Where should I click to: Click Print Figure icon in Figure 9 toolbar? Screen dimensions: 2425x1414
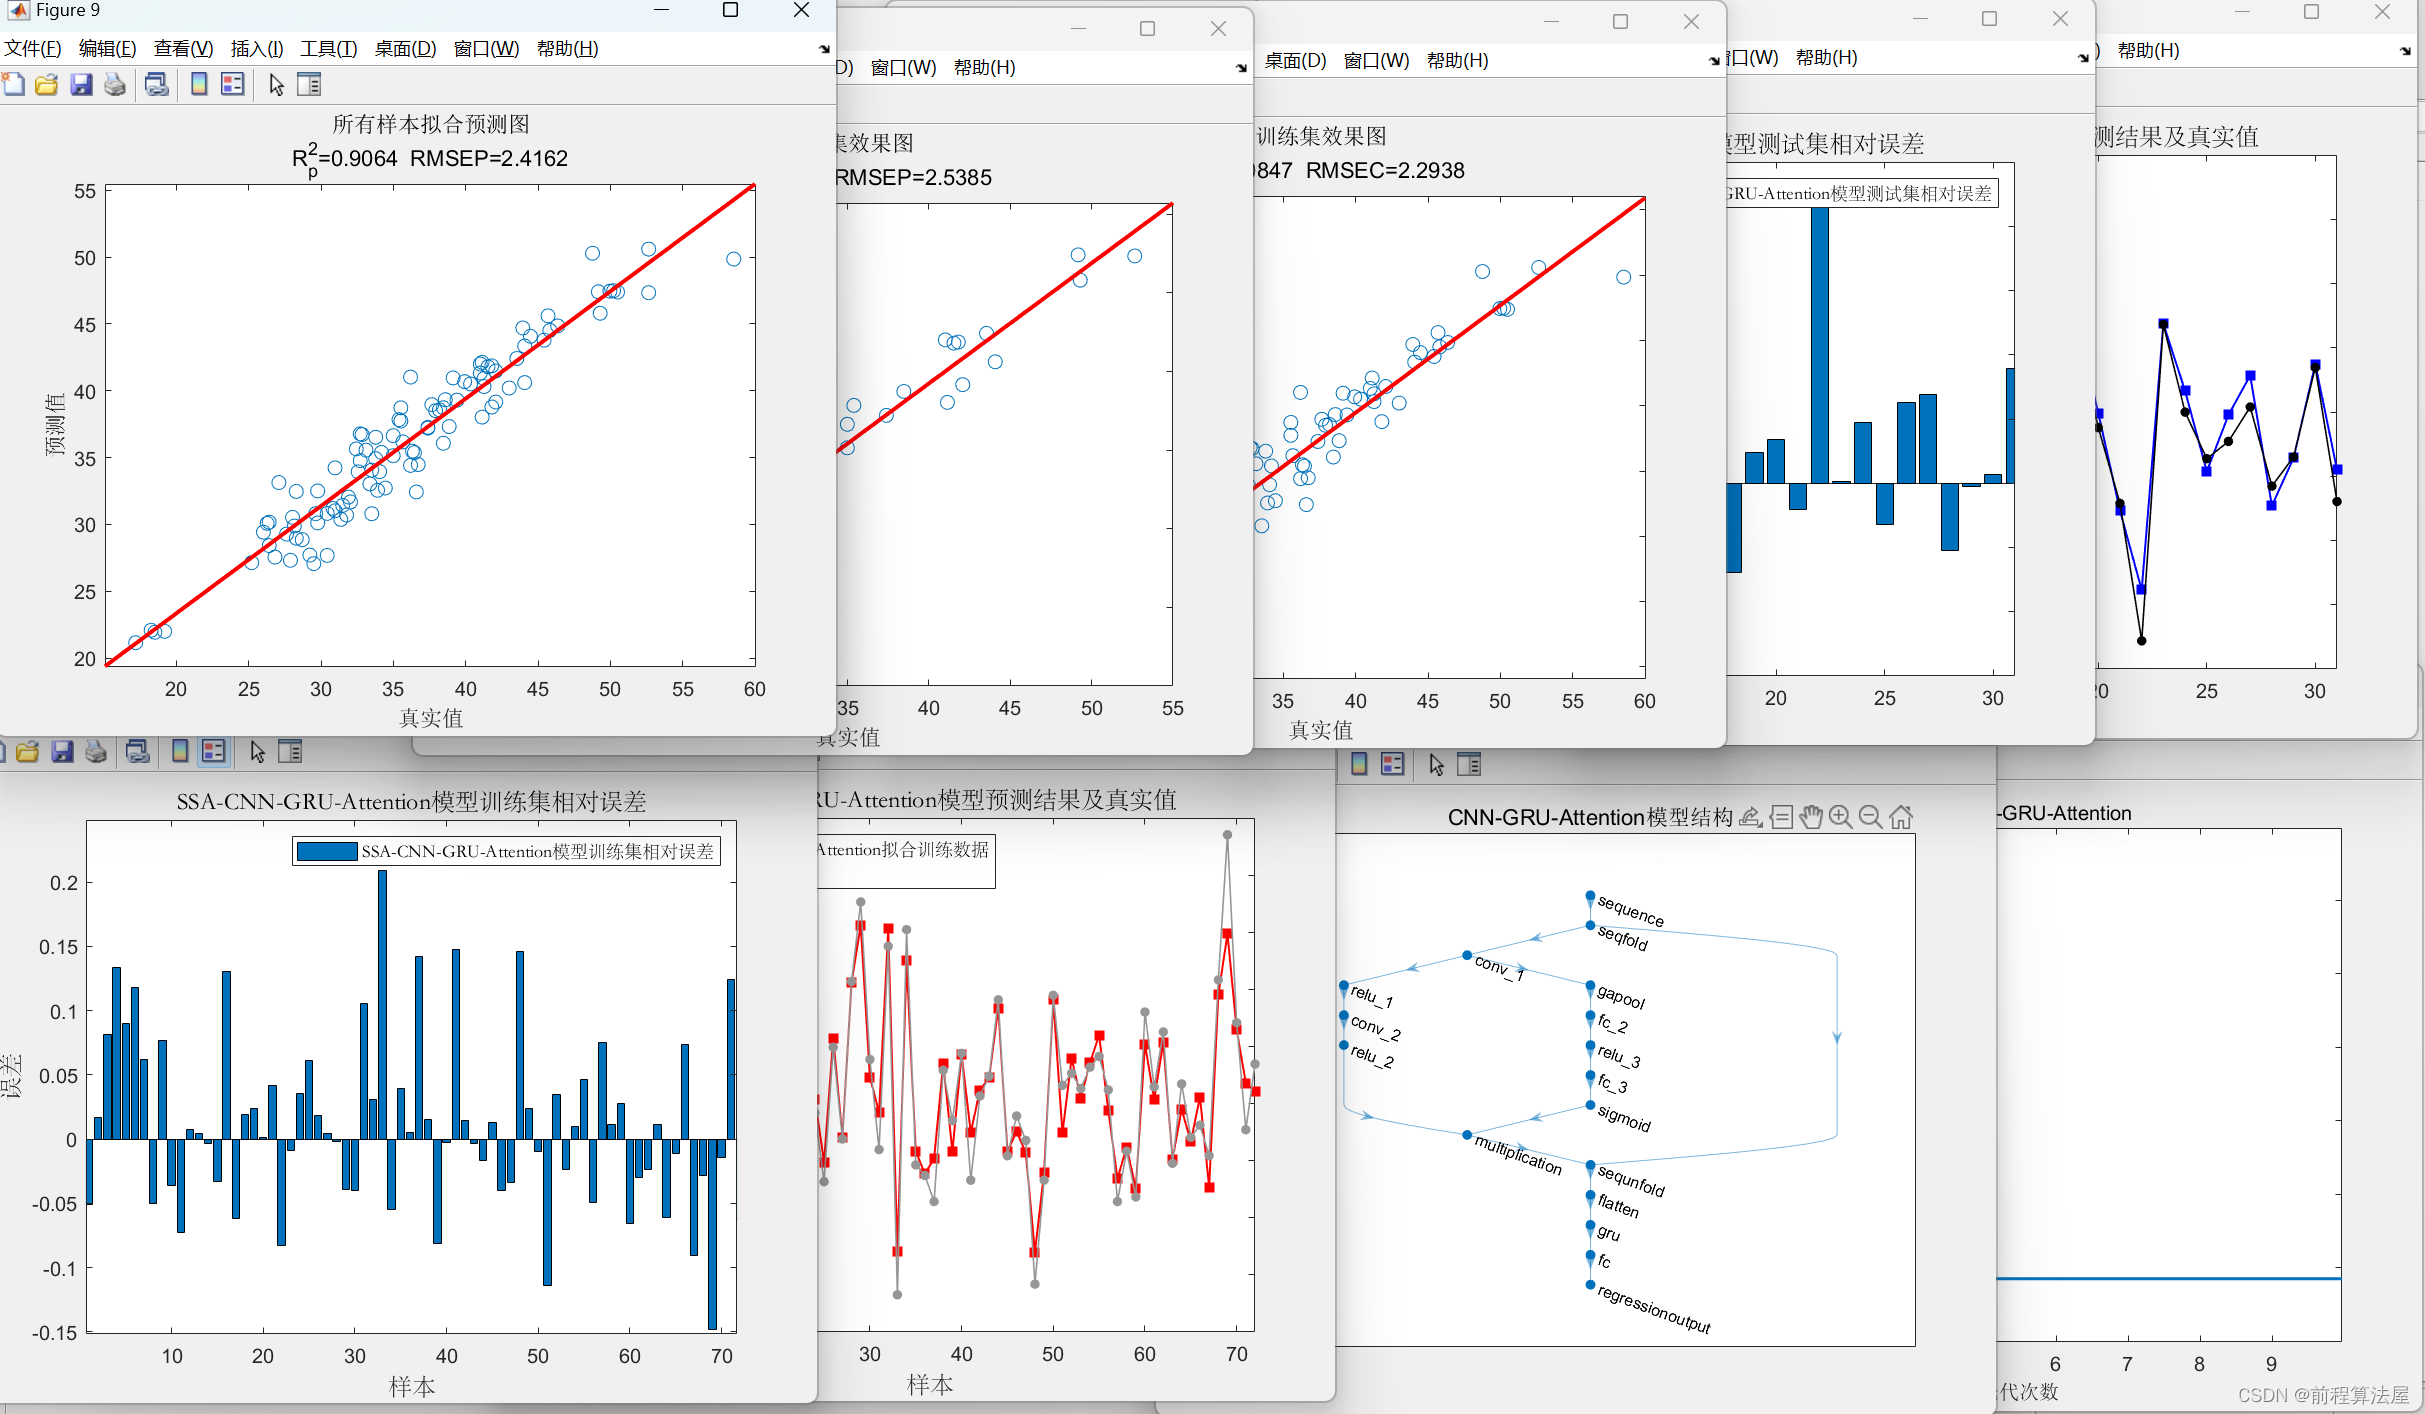(x=115, y=85)
